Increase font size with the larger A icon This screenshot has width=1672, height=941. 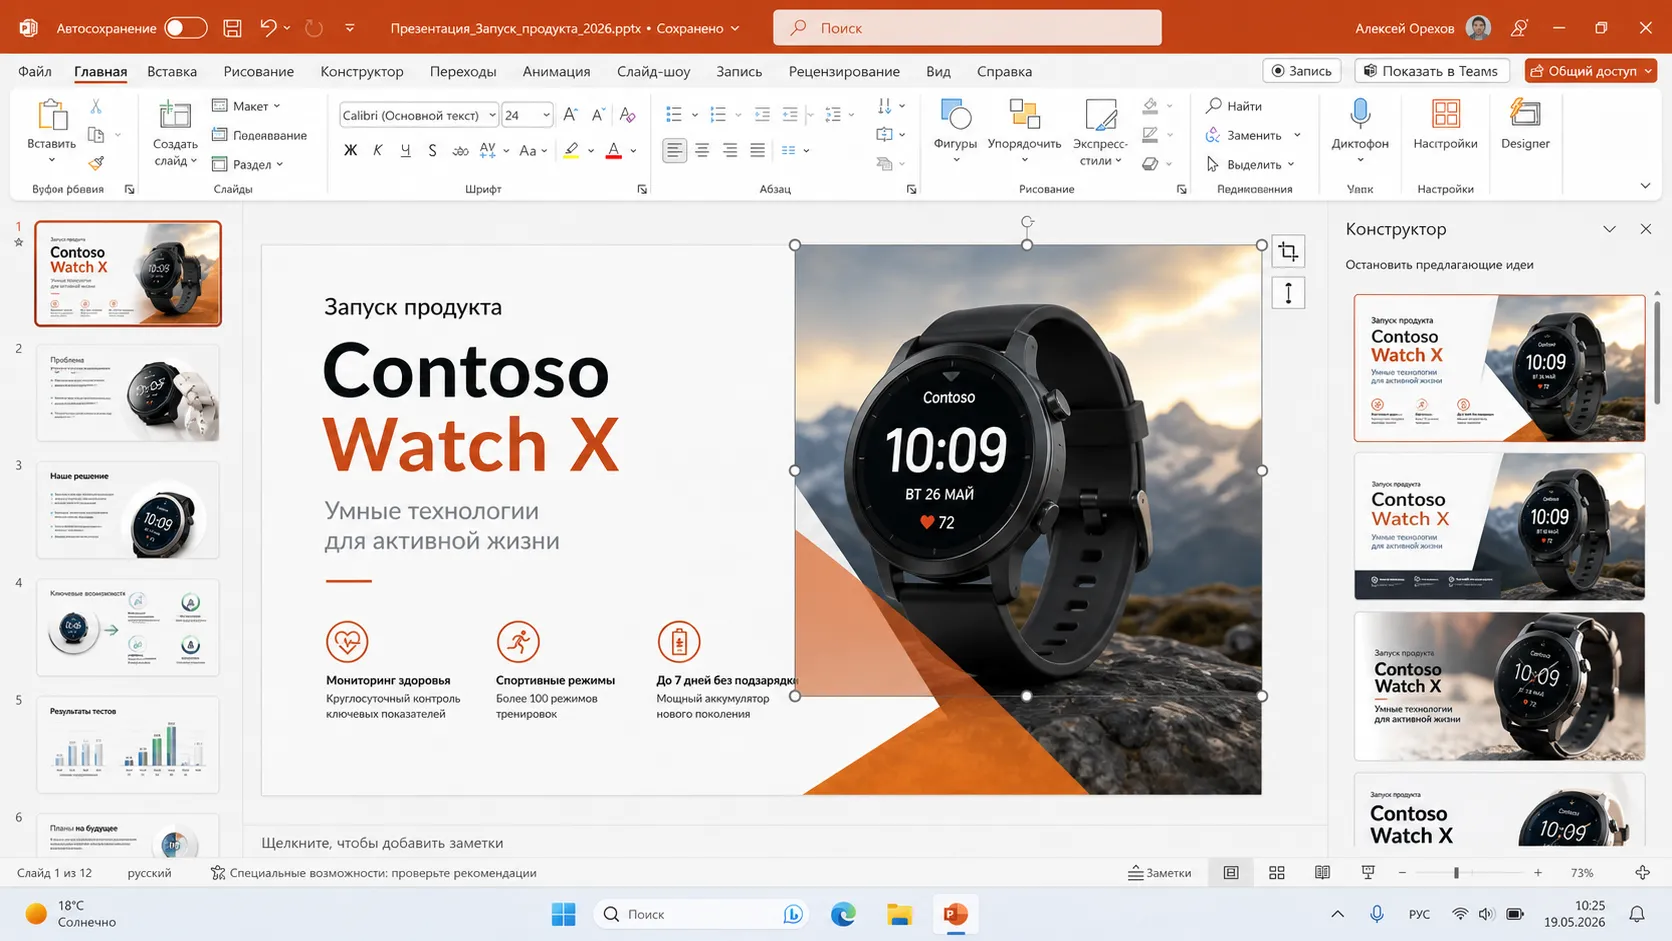point(570,115)
